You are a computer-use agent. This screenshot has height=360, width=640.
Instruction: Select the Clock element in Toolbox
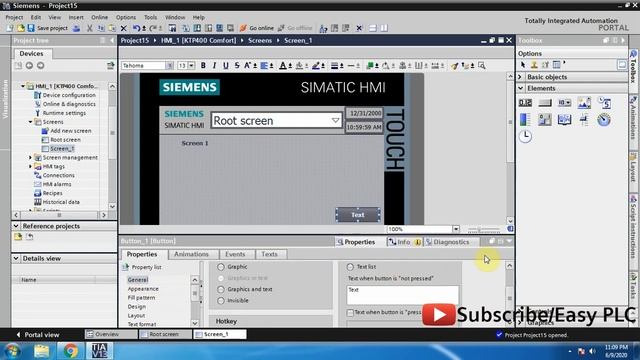525,136
